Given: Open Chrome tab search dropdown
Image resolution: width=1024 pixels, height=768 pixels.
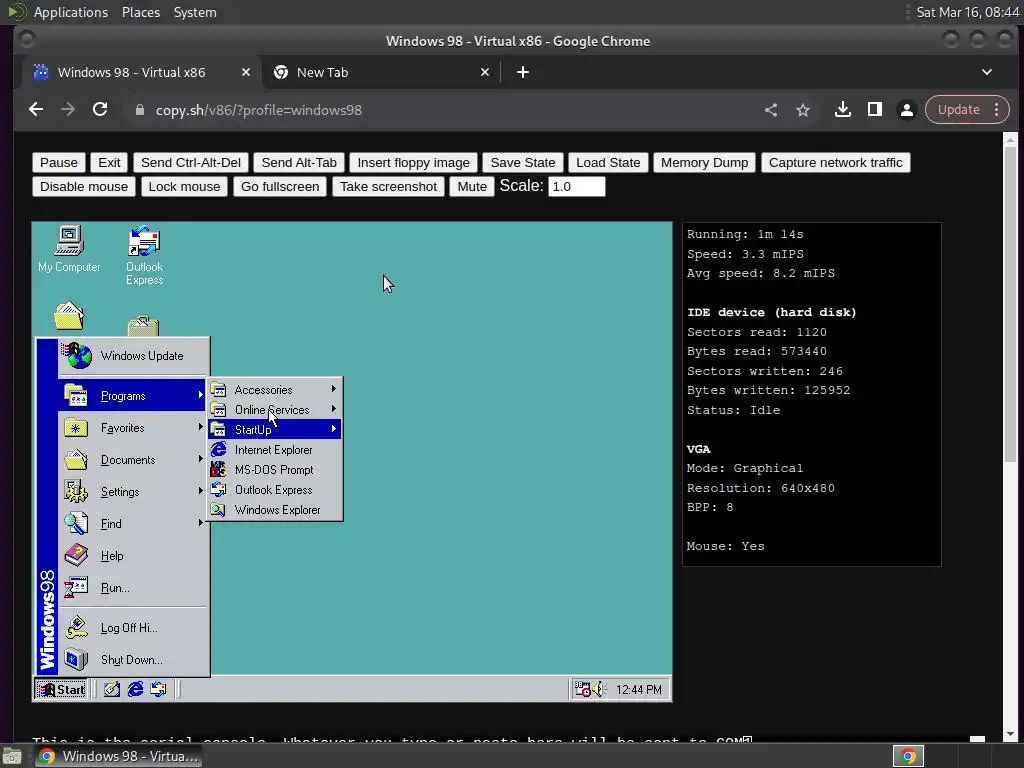Looking at the screenshot, I should tap(987, 72).
